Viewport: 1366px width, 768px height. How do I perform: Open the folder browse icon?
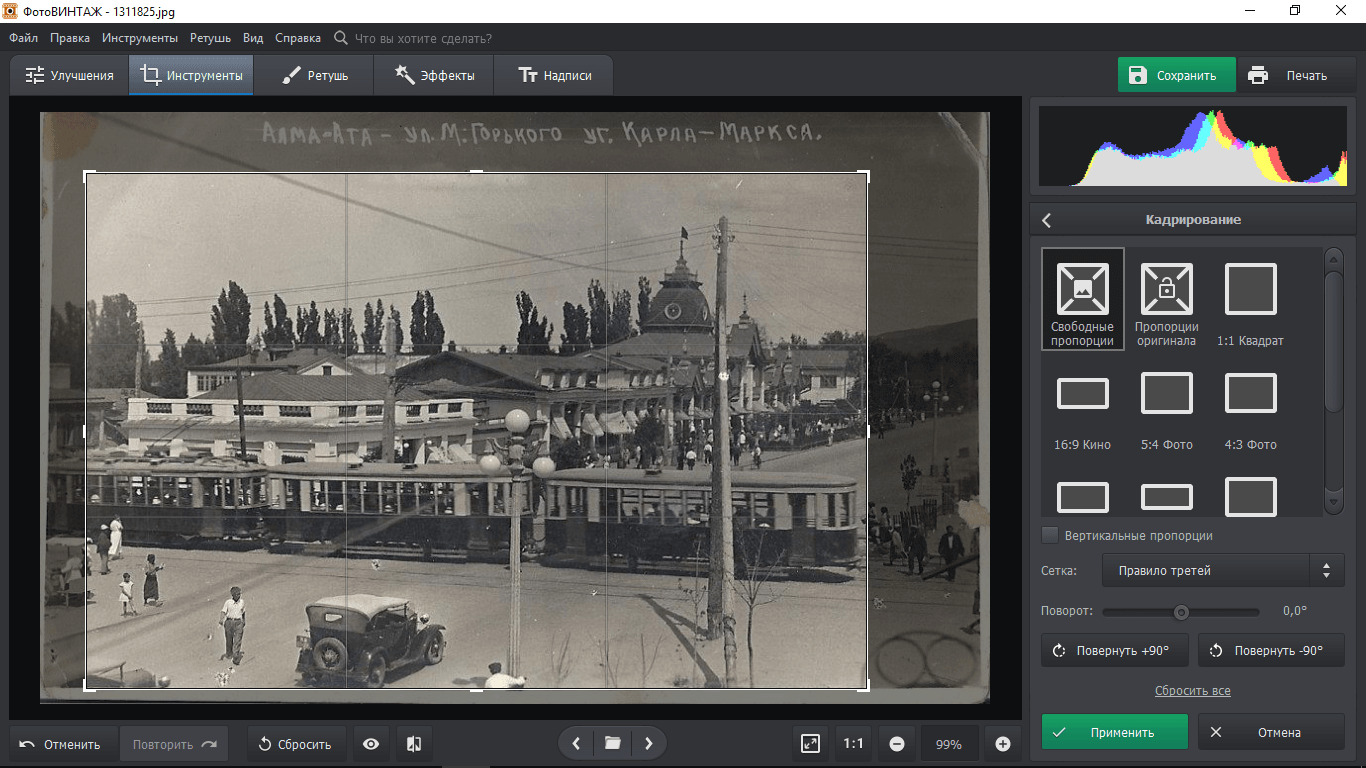click(613, 743)
